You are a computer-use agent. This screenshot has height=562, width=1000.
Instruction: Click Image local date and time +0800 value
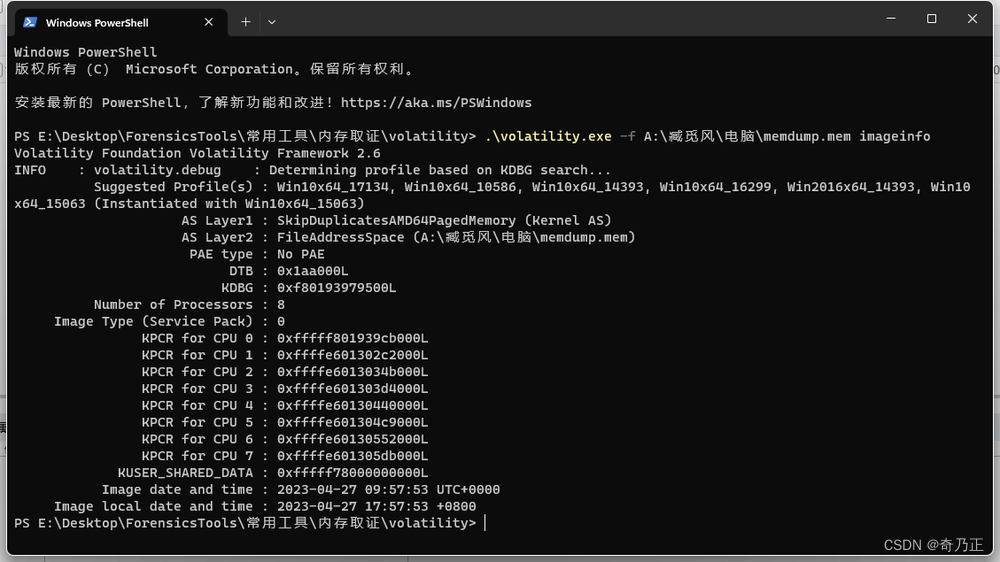[376, 507]
